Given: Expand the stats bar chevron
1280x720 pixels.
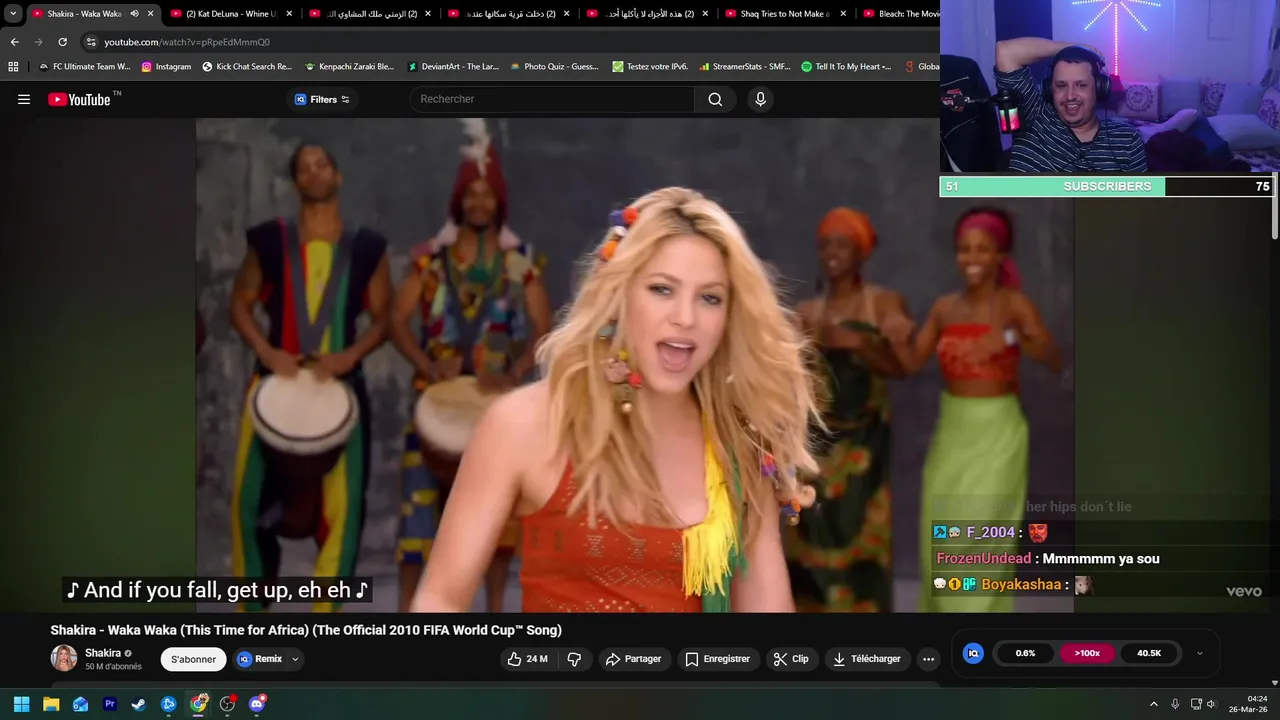Looking at the screenshot, I should click(x=1199, y=653).
